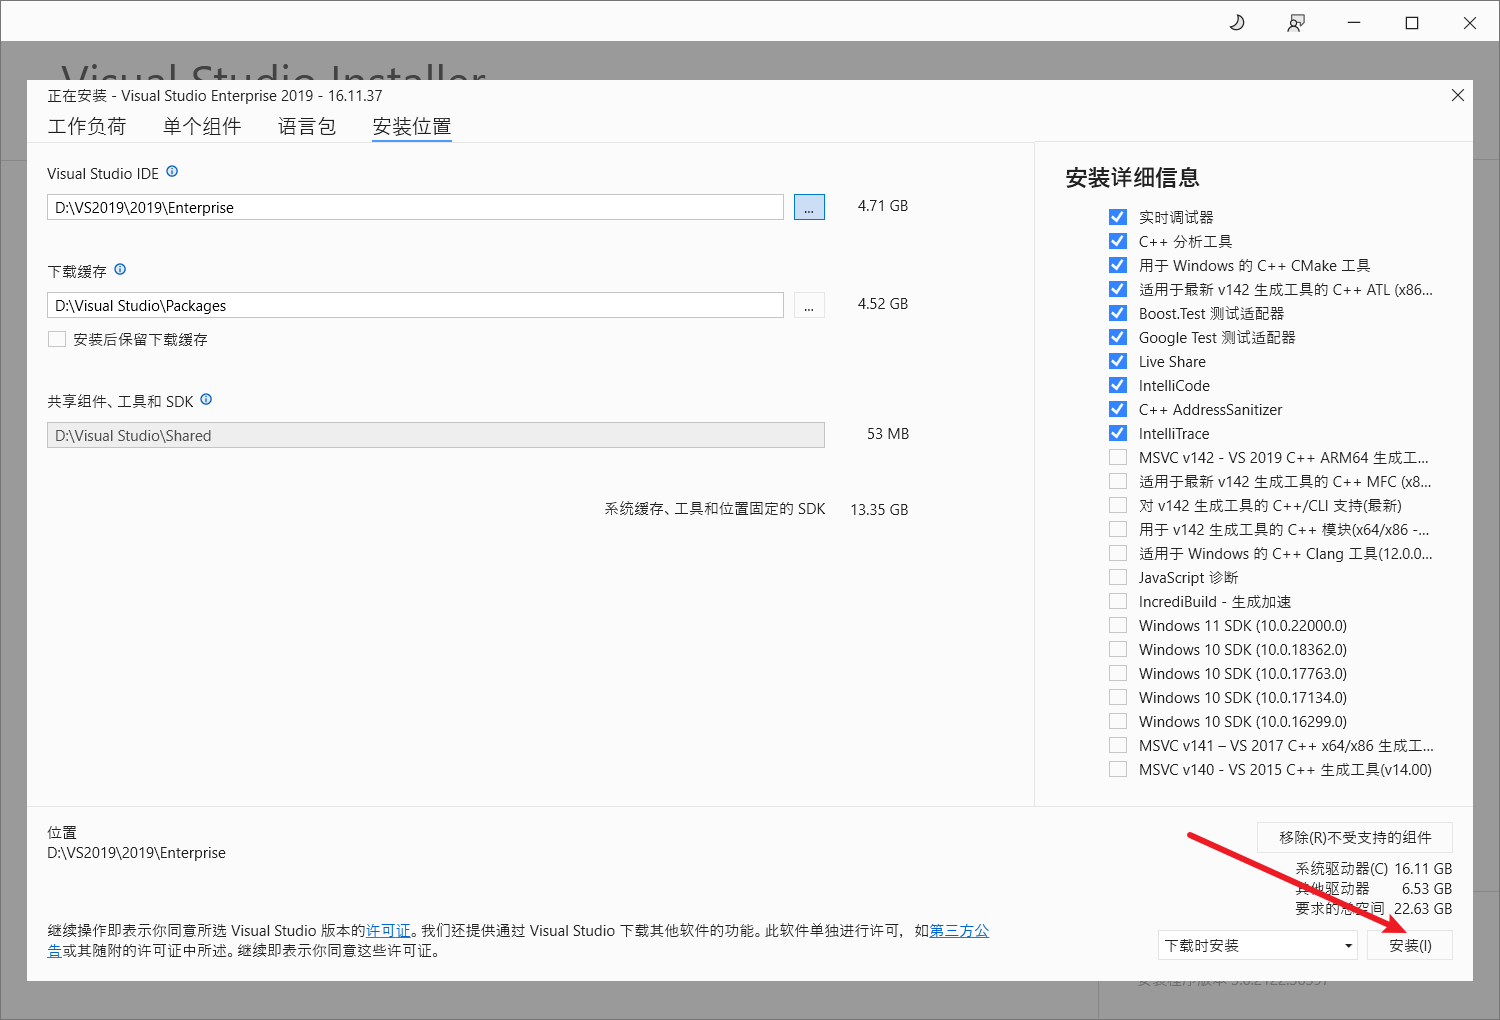This screenshot has height=1020, width=1500.
Task: Uncheck Google Test 测试适配器
Action: [x=1118, y=337]
